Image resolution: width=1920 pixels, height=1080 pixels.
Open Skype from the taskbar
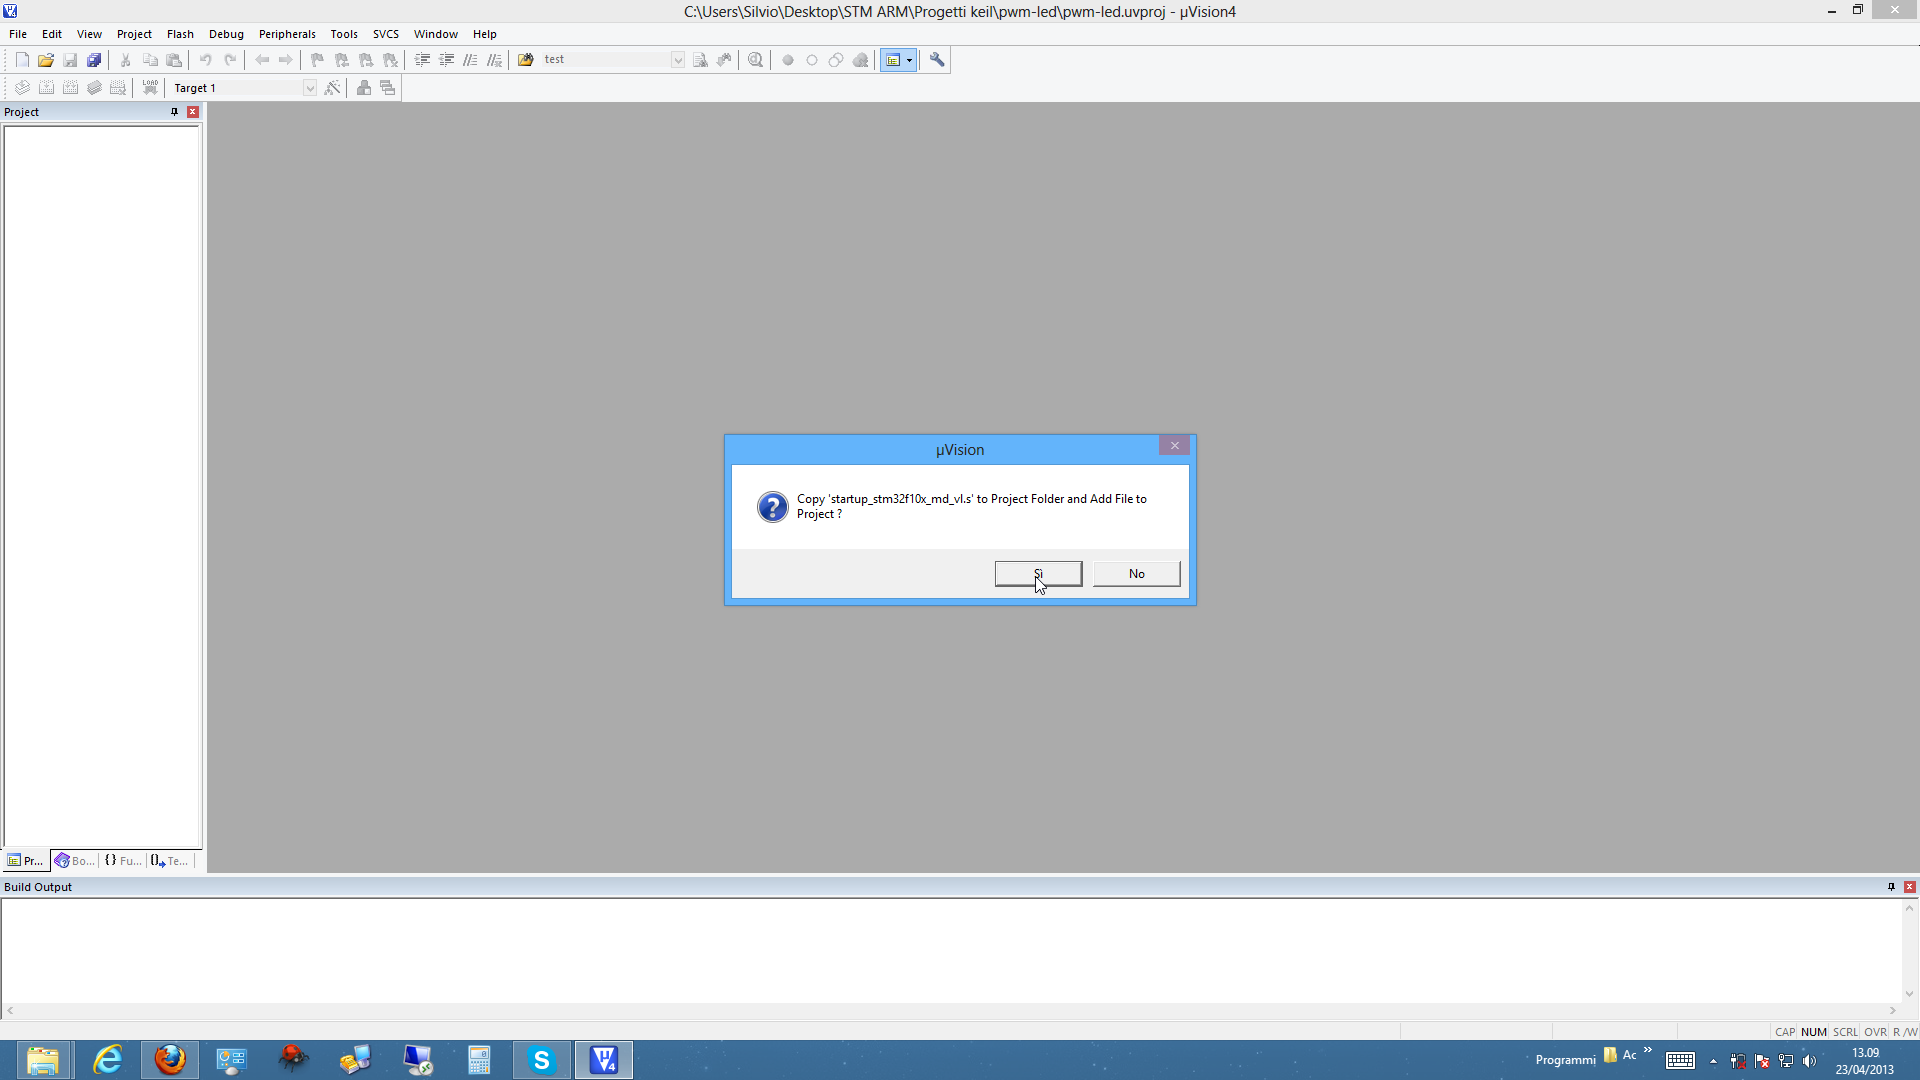[x=541, y=1060]
